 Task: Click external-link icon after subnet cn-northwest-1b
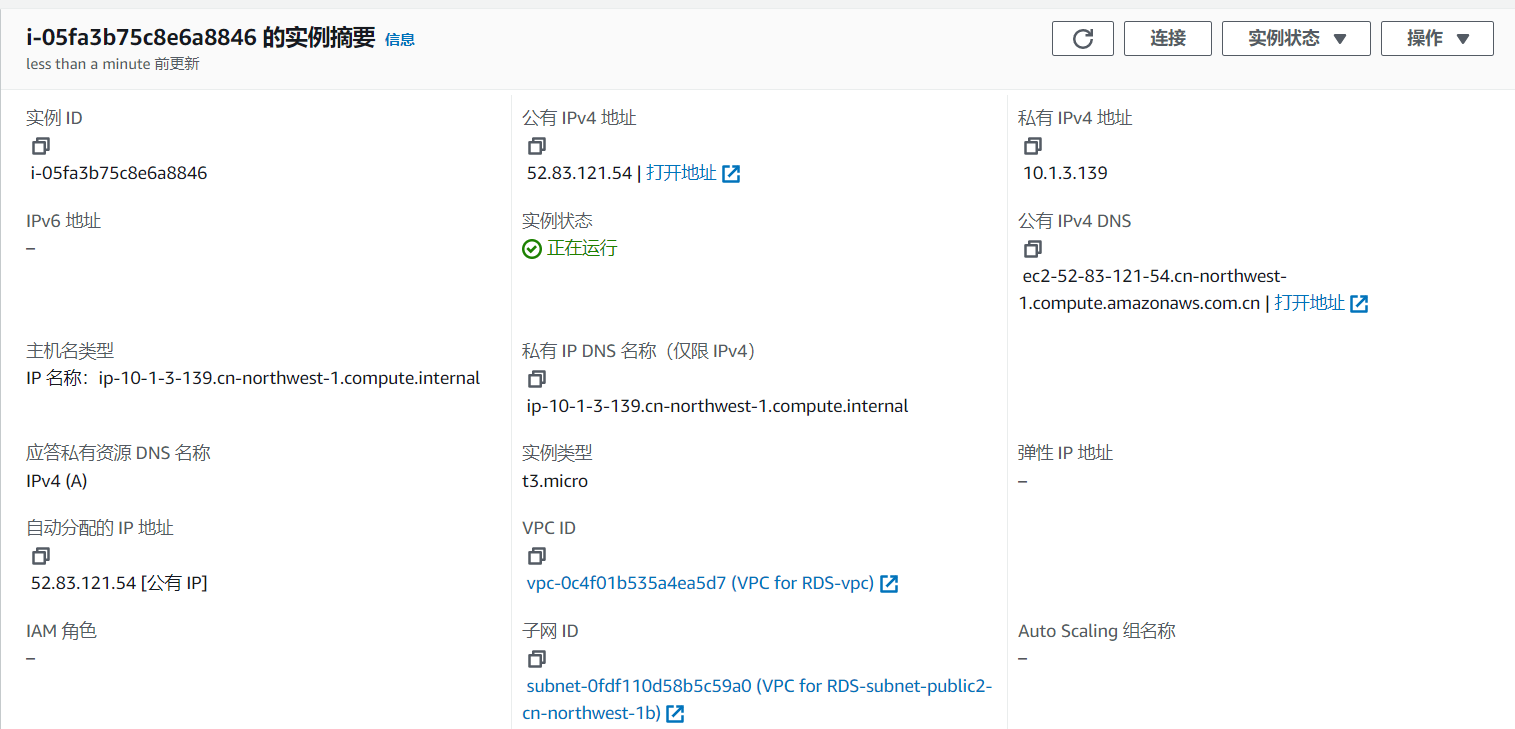[x=675, y=714]
